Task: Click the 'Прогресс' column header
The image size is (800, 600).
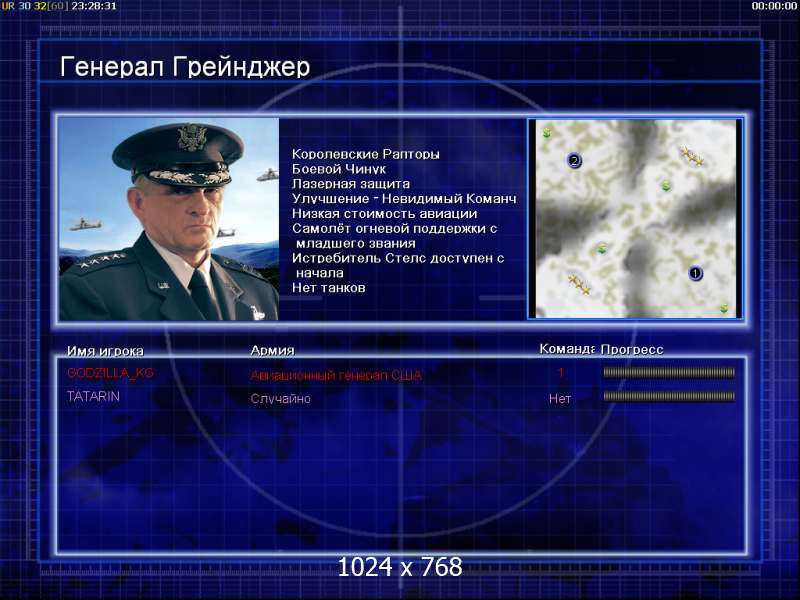Action: tap(632, 349)
